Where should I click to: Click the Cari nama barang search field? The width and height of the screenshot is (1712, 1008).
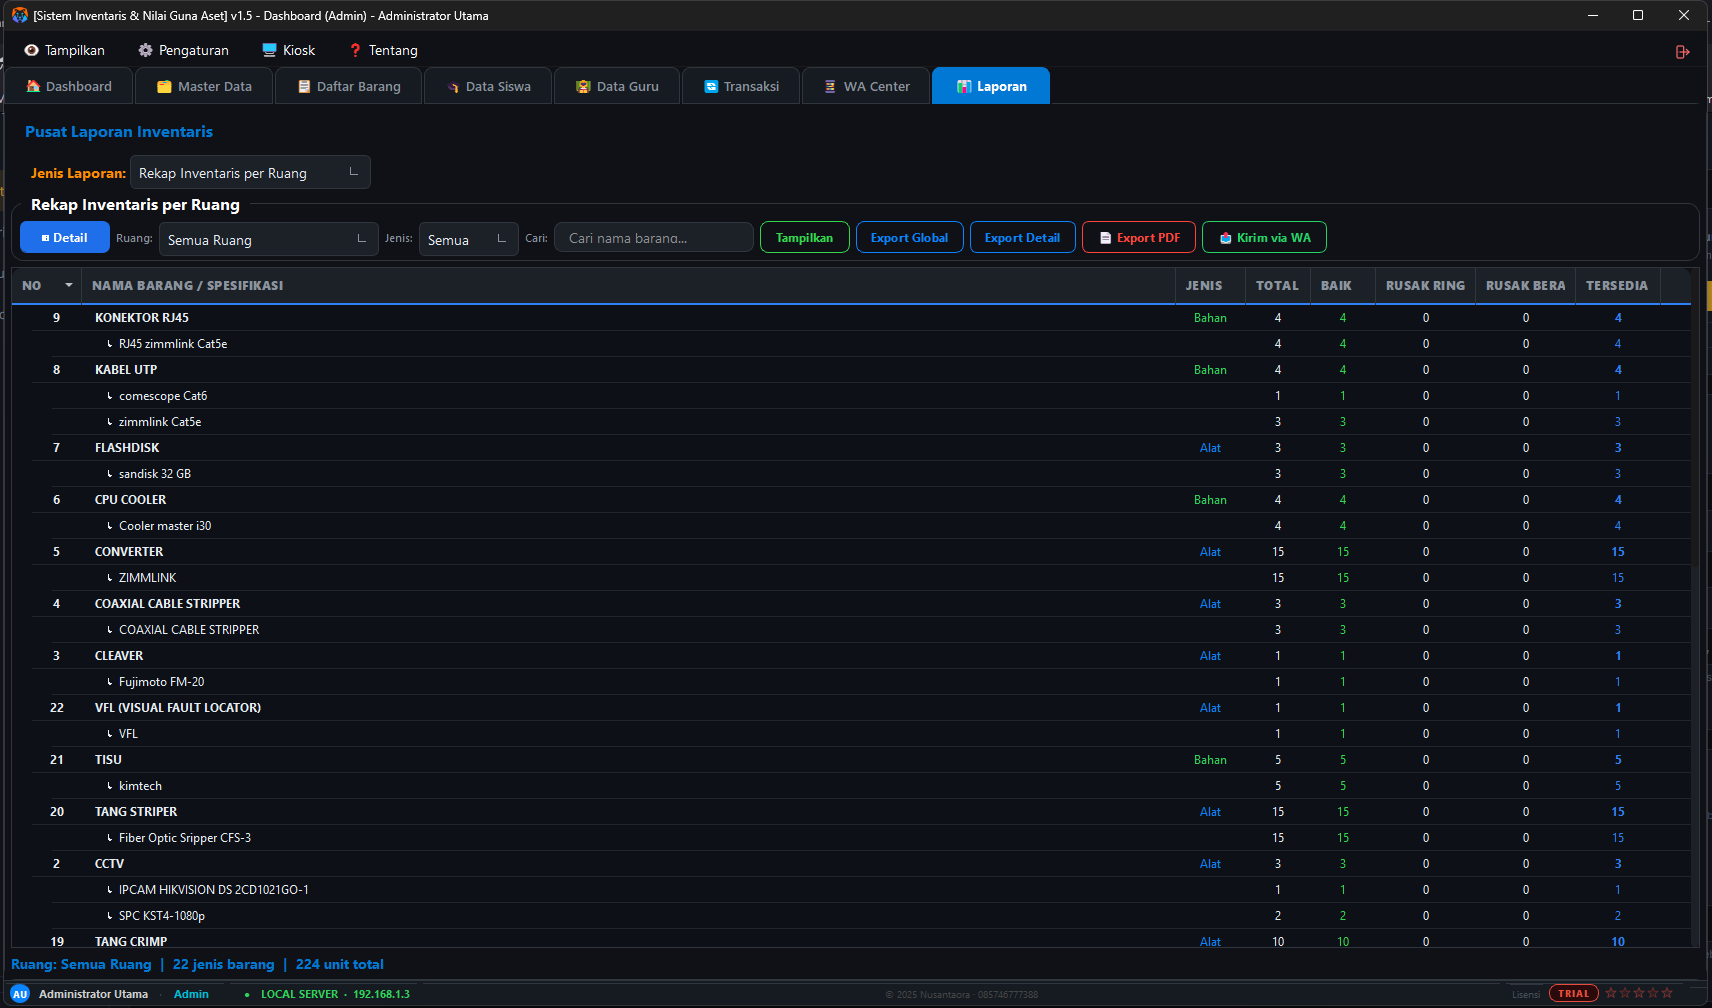click(x=654, y=238)
